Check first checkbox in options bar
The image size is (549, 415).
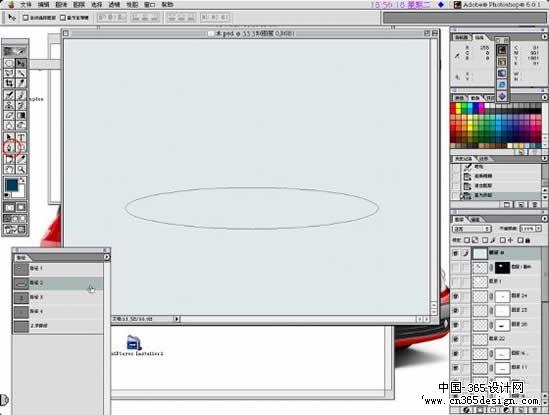point(26,18)
